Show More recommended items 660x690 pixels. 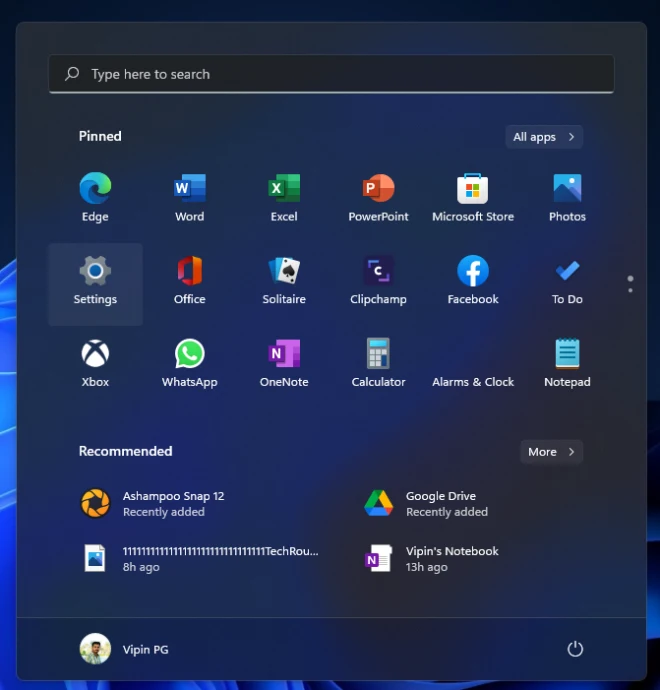tap(551, 452)
